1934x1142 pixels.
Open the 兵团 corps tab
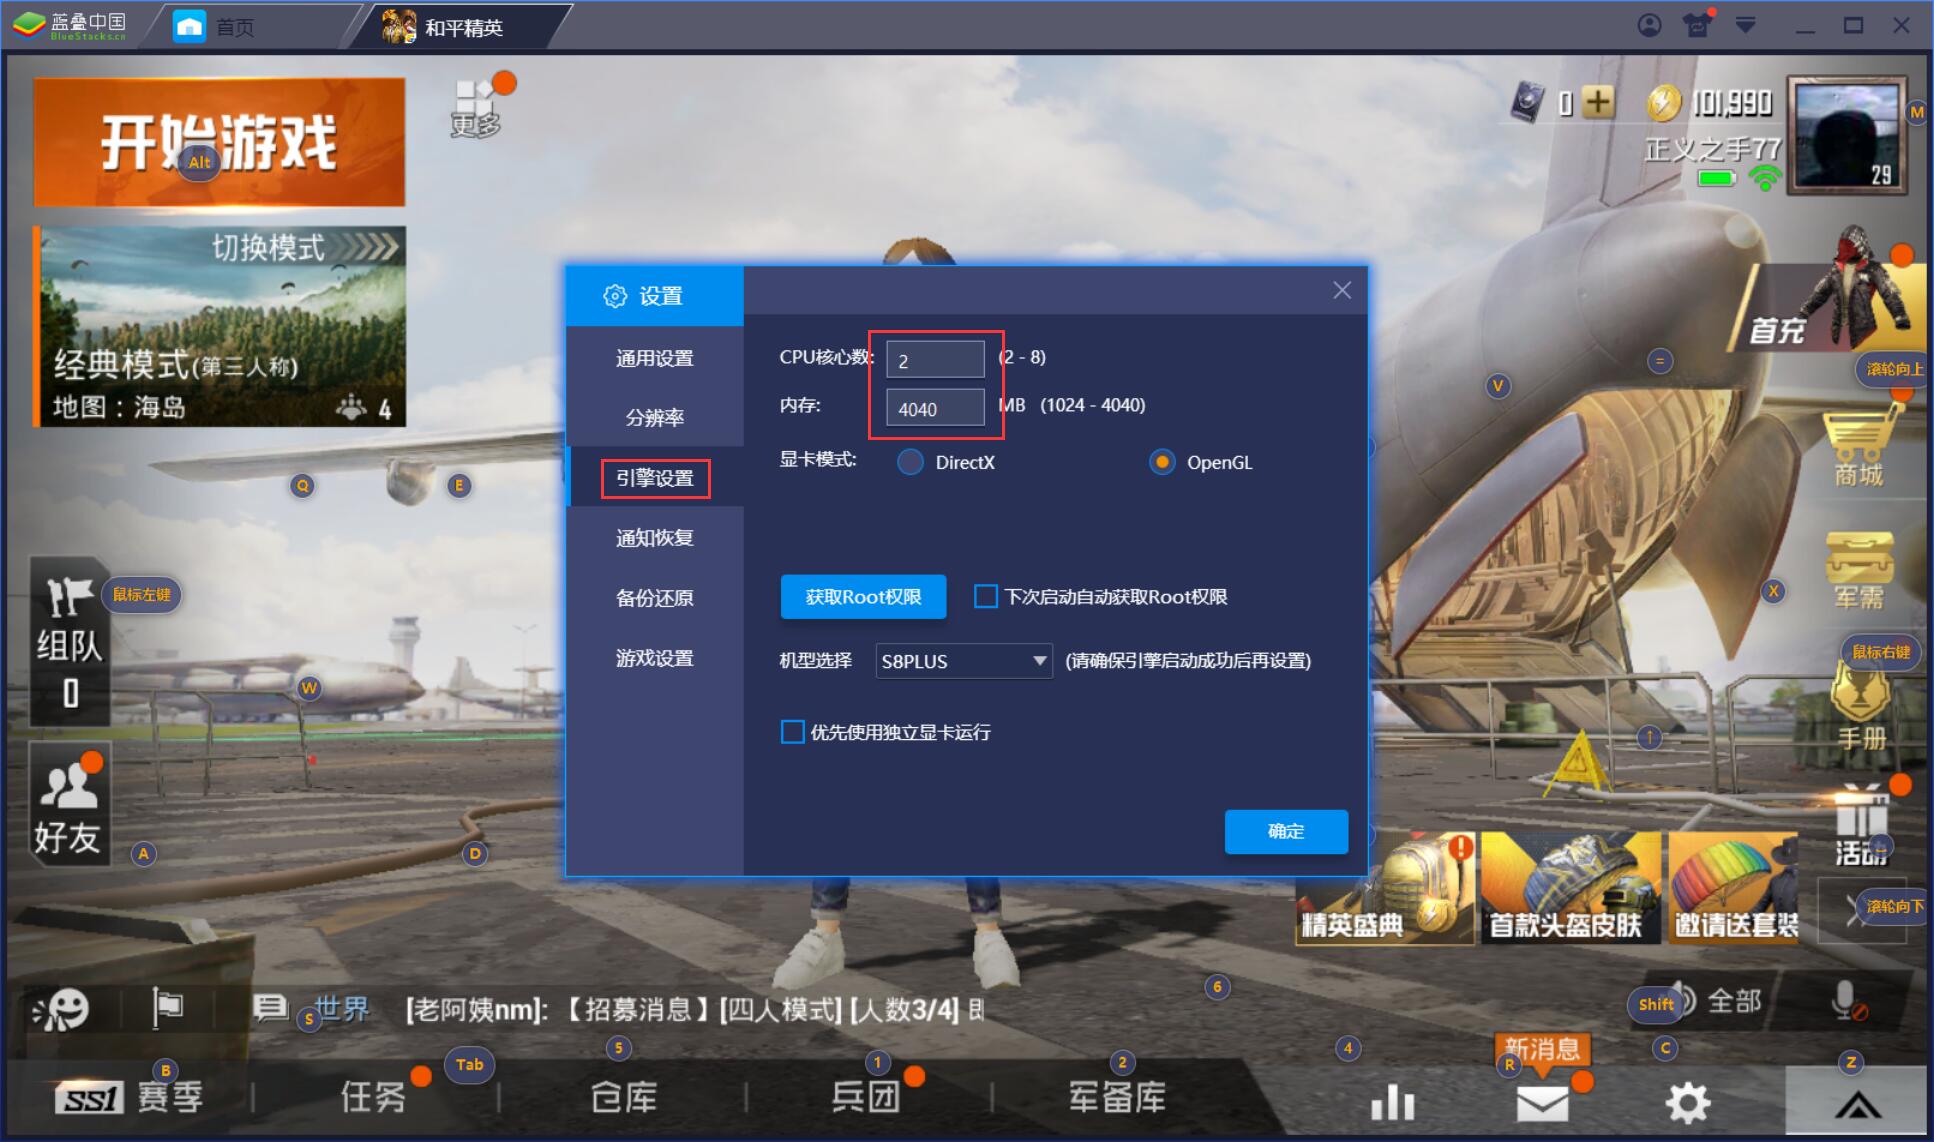866,1098
